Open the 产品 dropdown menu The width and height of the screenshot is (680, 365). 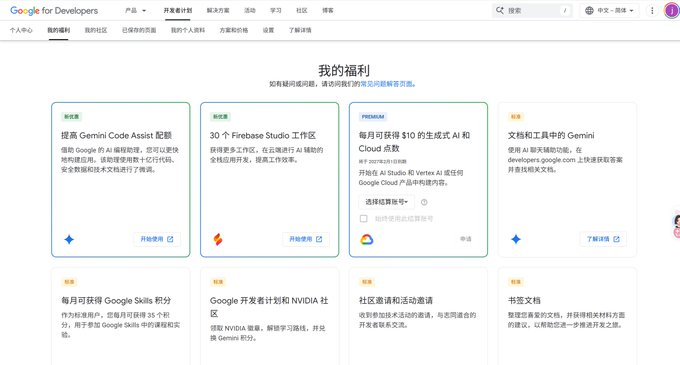click(x=136, y=10)
